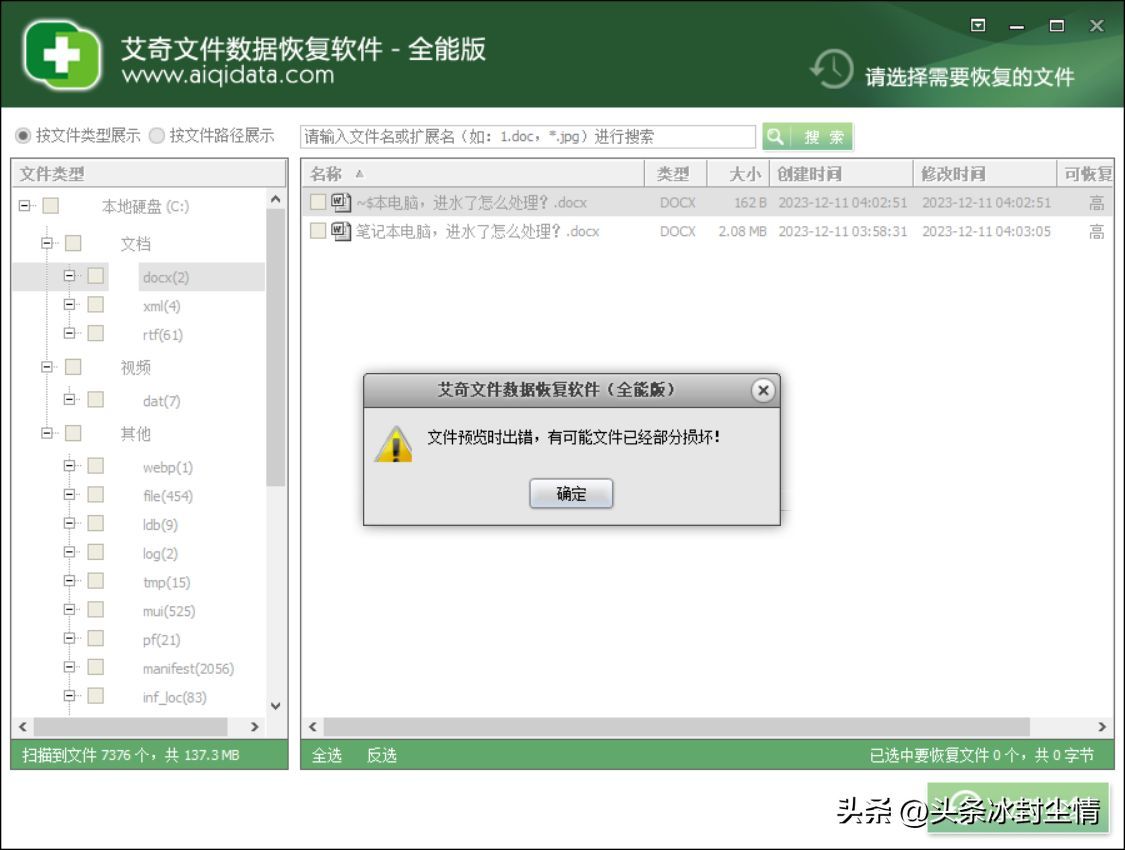The width and height of the screenshot is (1125, 850).
Task: Tick the xml(4) checkbox
Action: 95,305
